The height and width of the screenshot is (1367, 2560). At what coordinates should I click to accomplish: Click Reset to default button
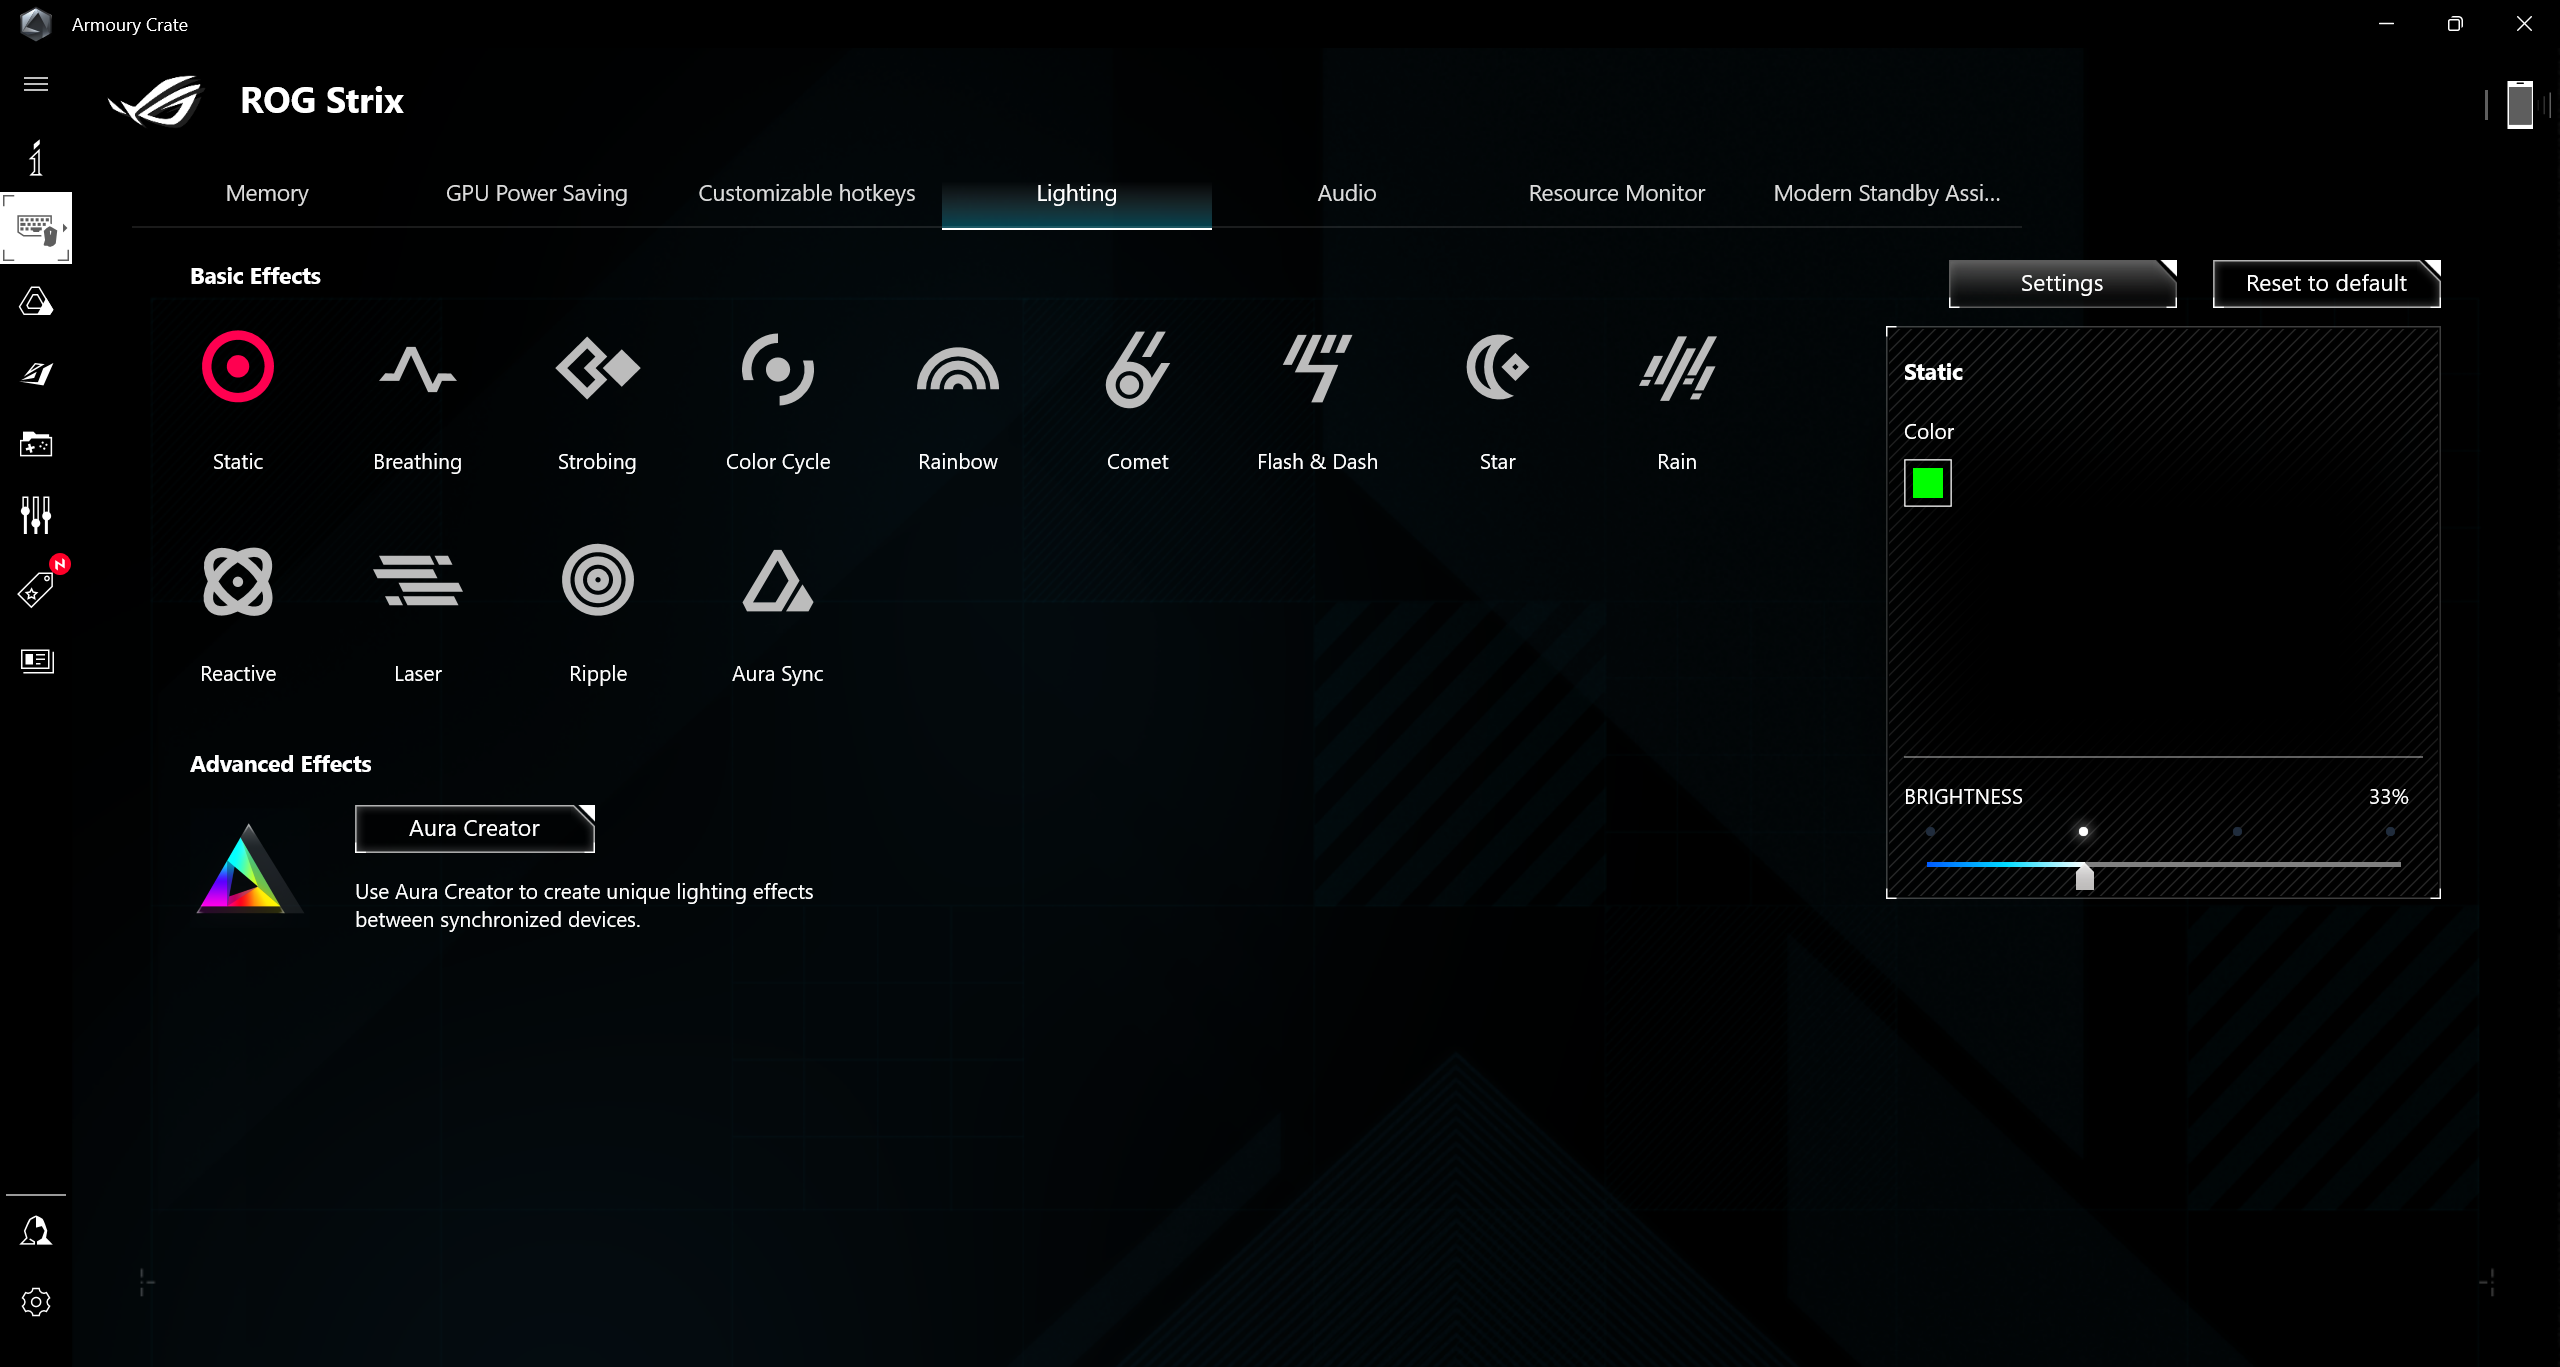coord(2326,283)
